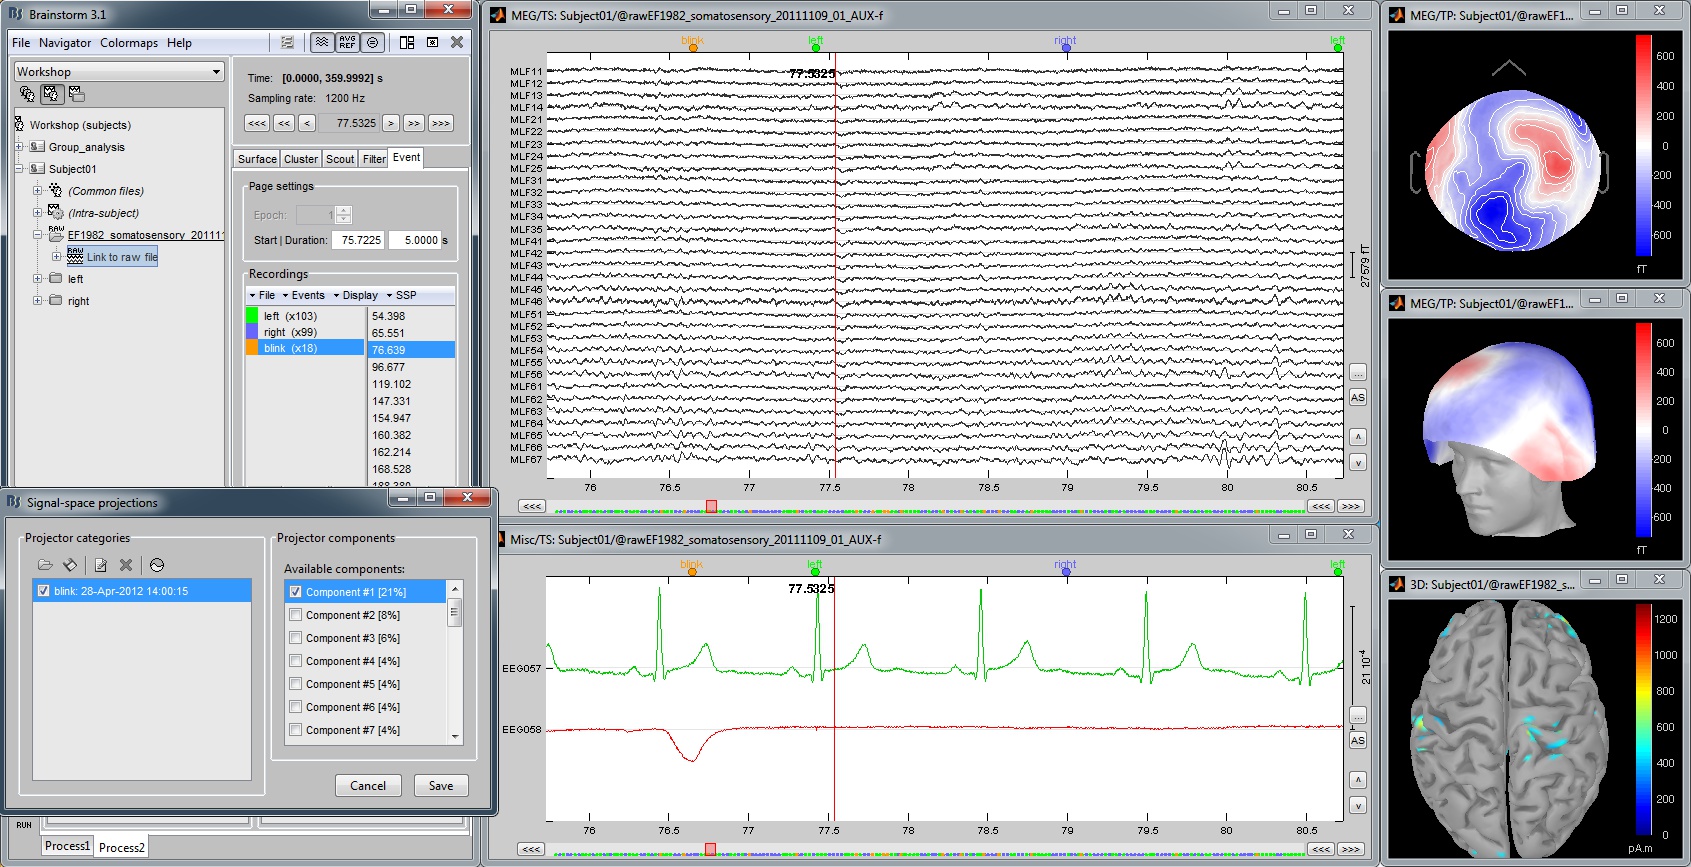Uncheck the blink projector category checkbox

tap(43, 591)
